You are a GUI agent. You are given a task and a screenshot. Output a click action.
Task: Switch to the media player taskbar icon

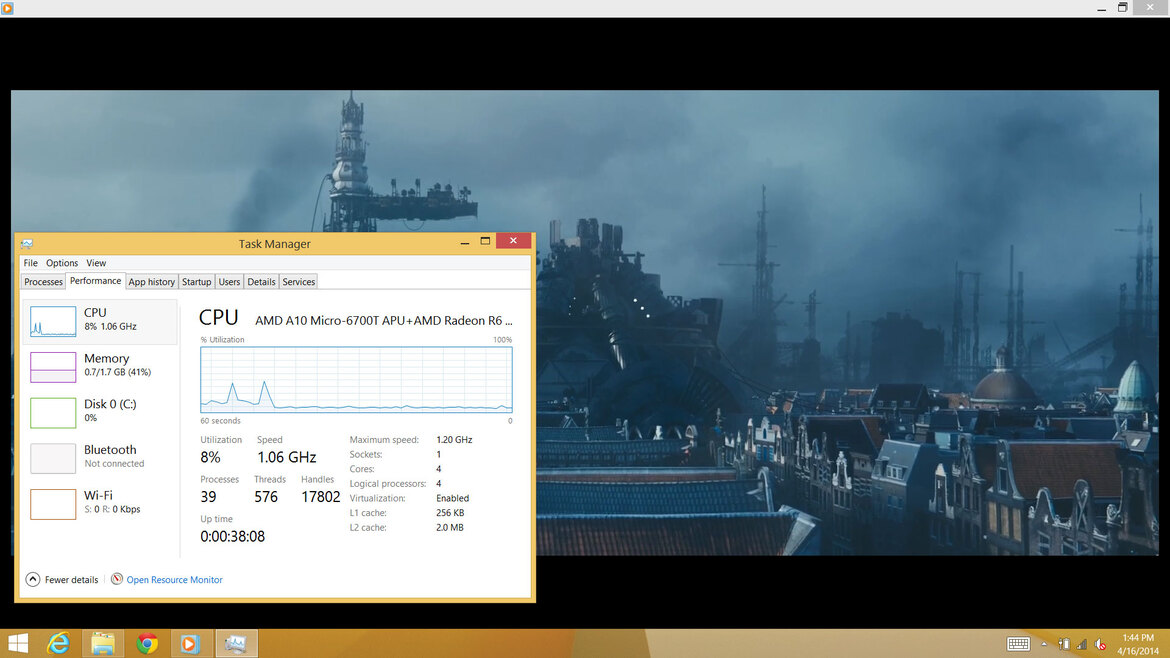(x=190, y=643)
